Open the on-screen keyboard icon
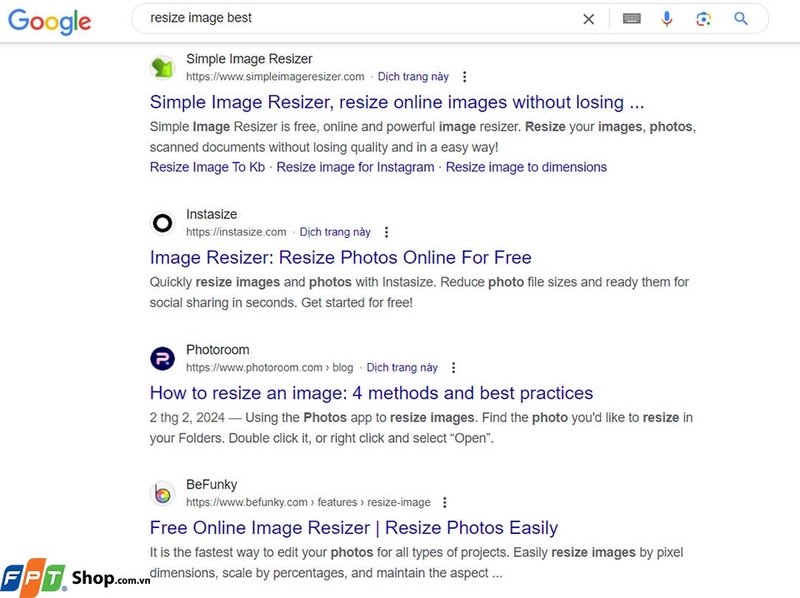The height and width of the screenshot is (598, 800). (632, 19)
